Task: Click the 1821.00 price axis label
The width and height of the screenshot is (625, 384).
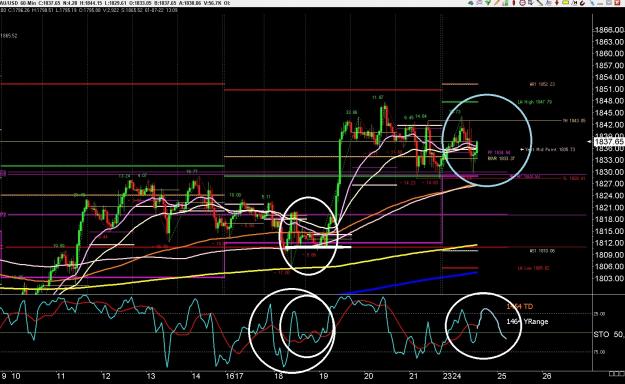Action: (609, 208)
